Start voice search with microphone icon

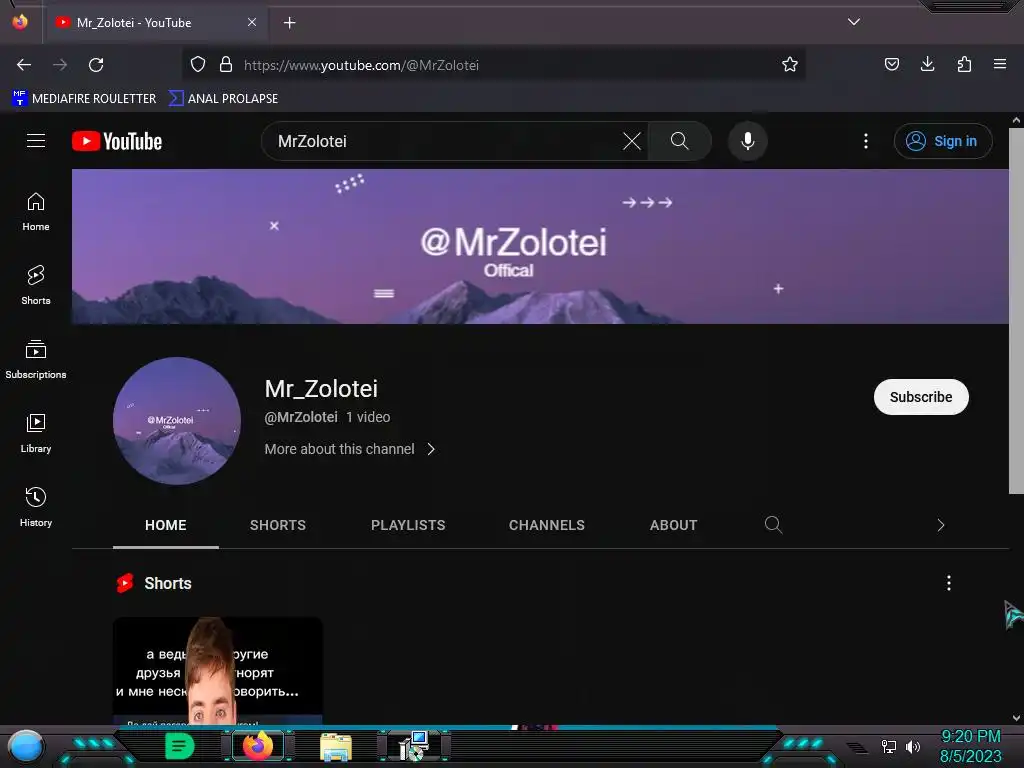[748, 141]
